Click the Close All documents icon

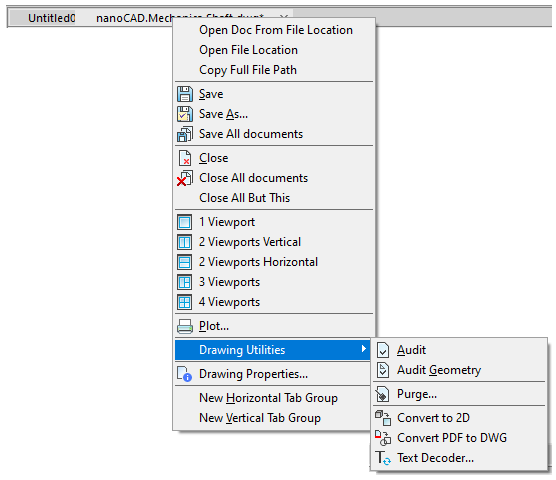[185, 178]
